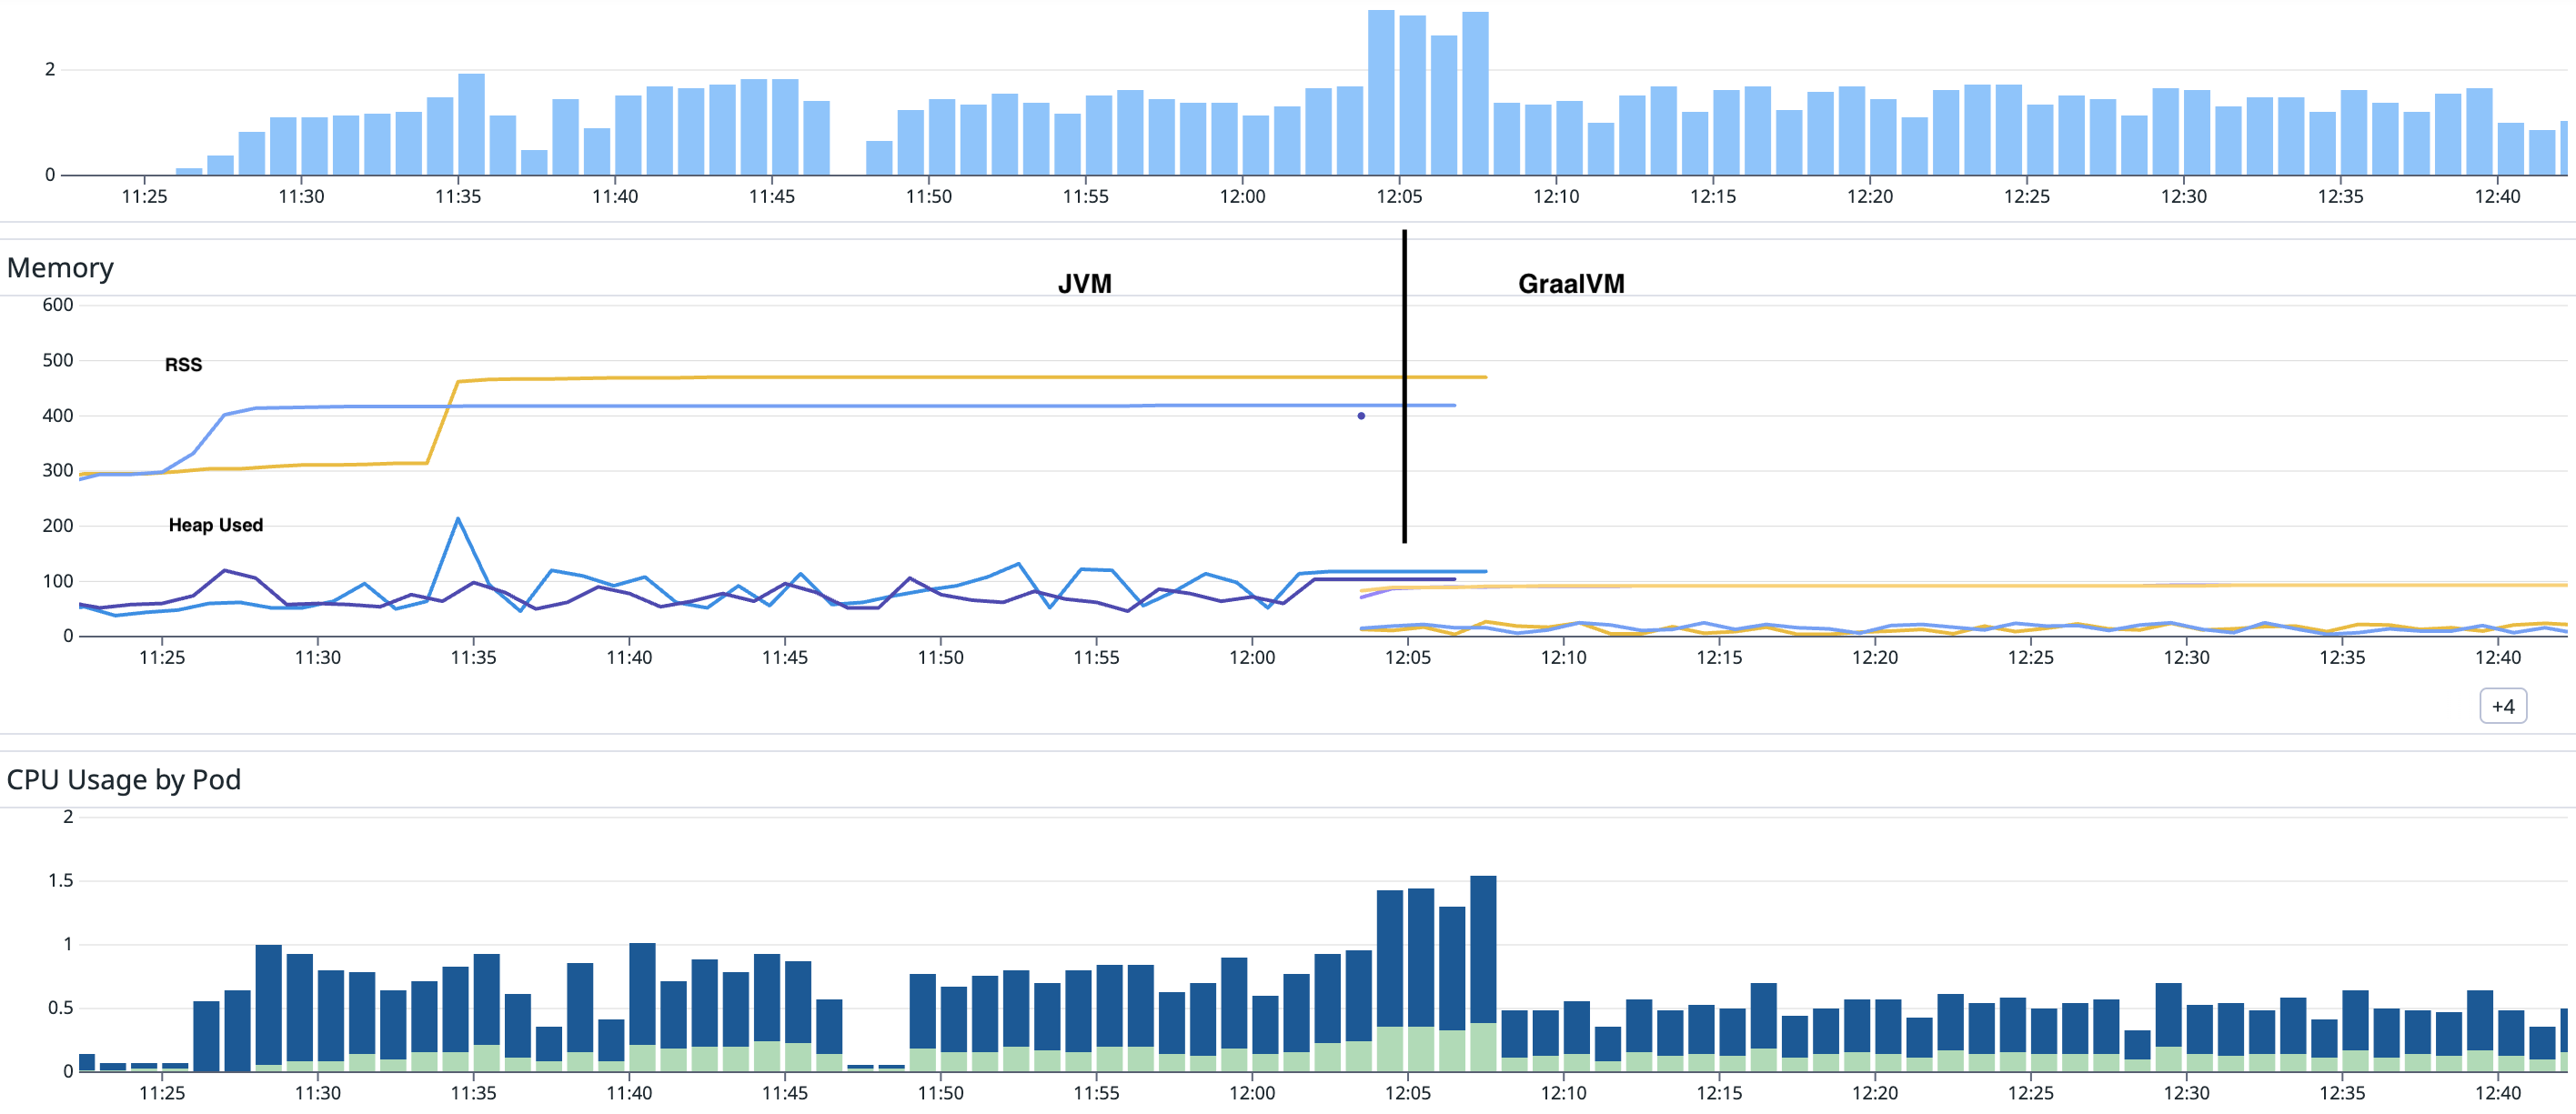
Task: Click the 12:00 axis label on the Memory chart
Action: (x=1255, y=658)
